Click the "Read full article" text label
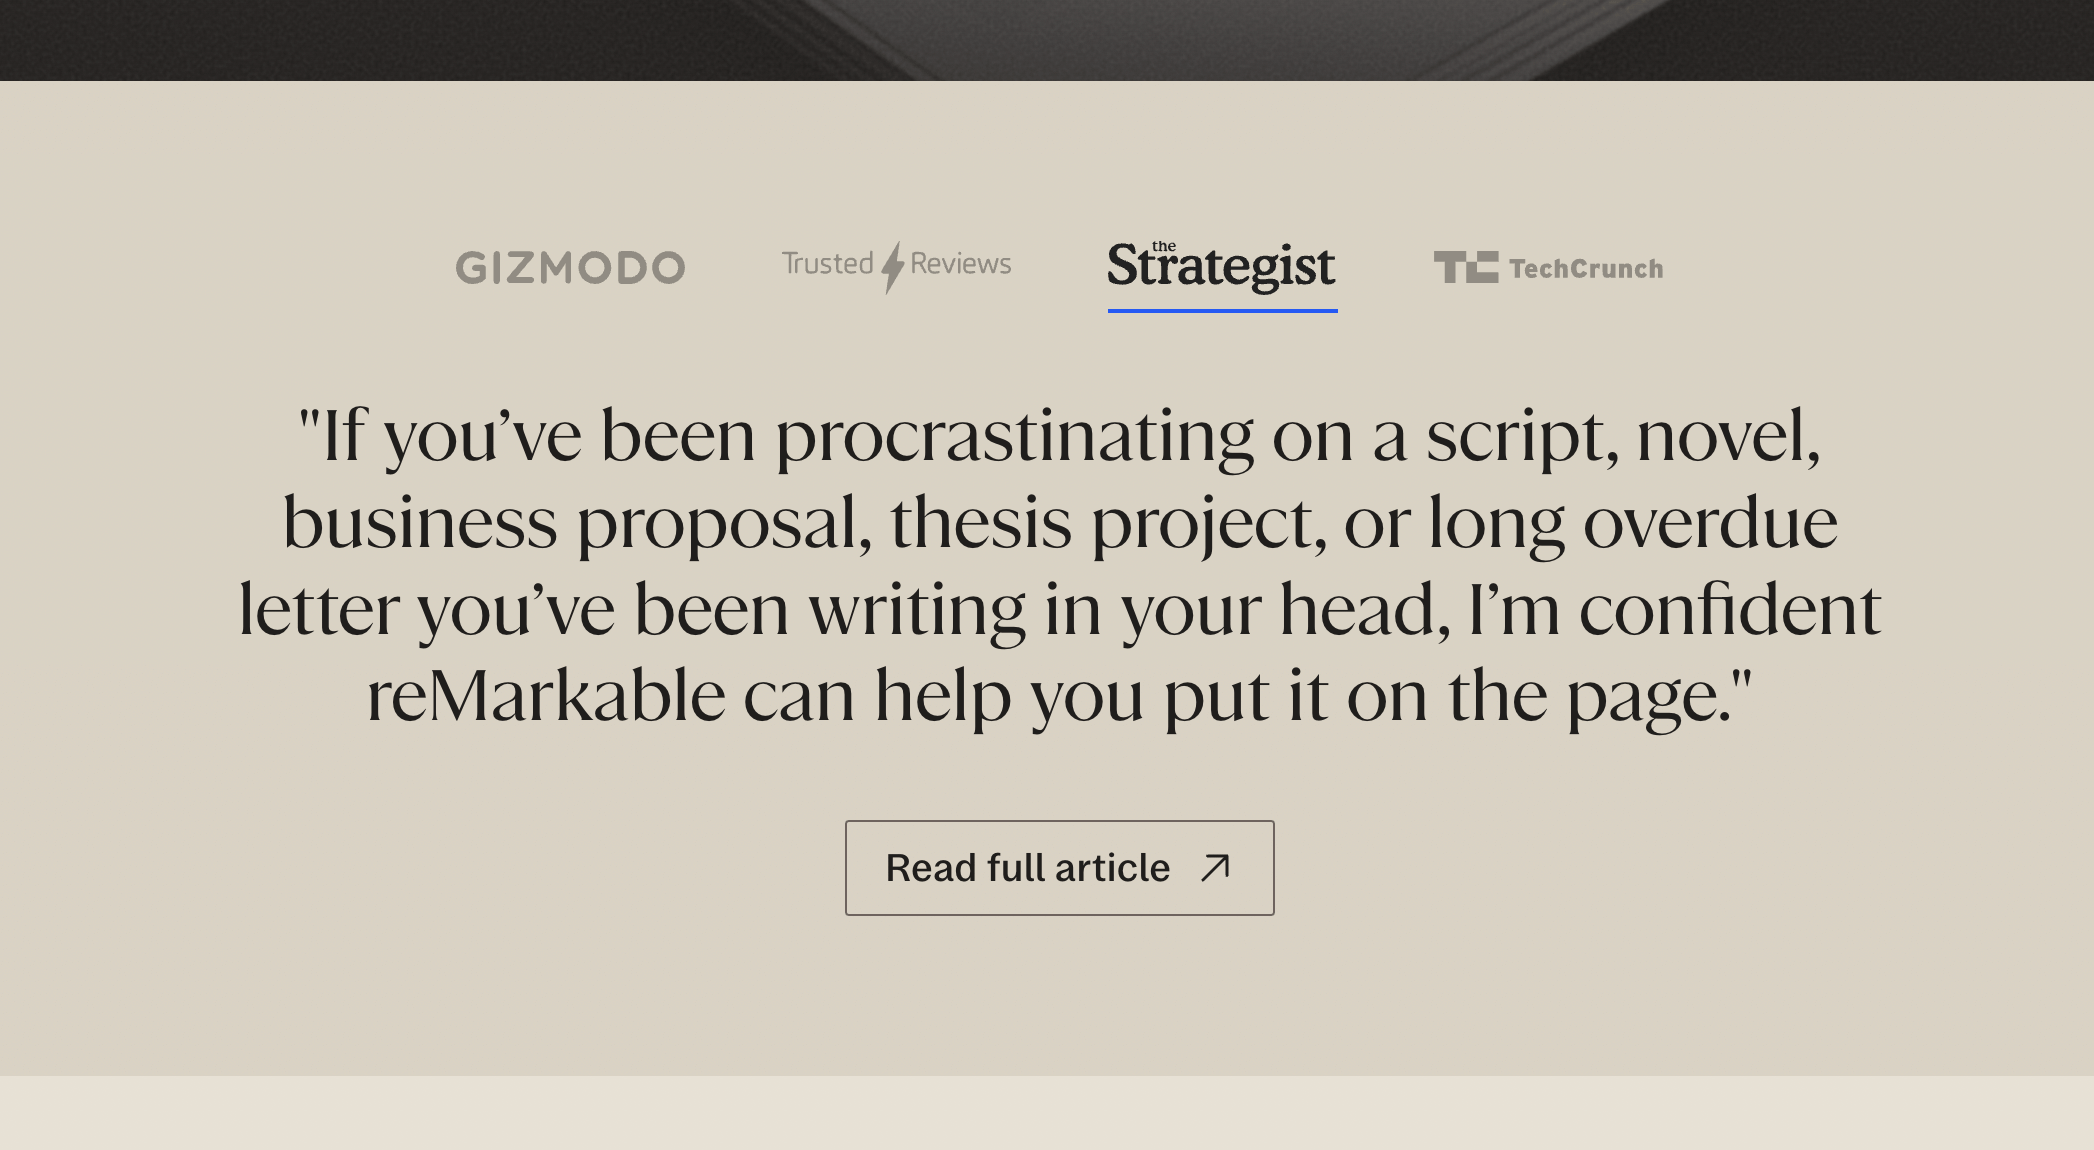This screenshot has height=1150, width=2094. (1027, 868)
